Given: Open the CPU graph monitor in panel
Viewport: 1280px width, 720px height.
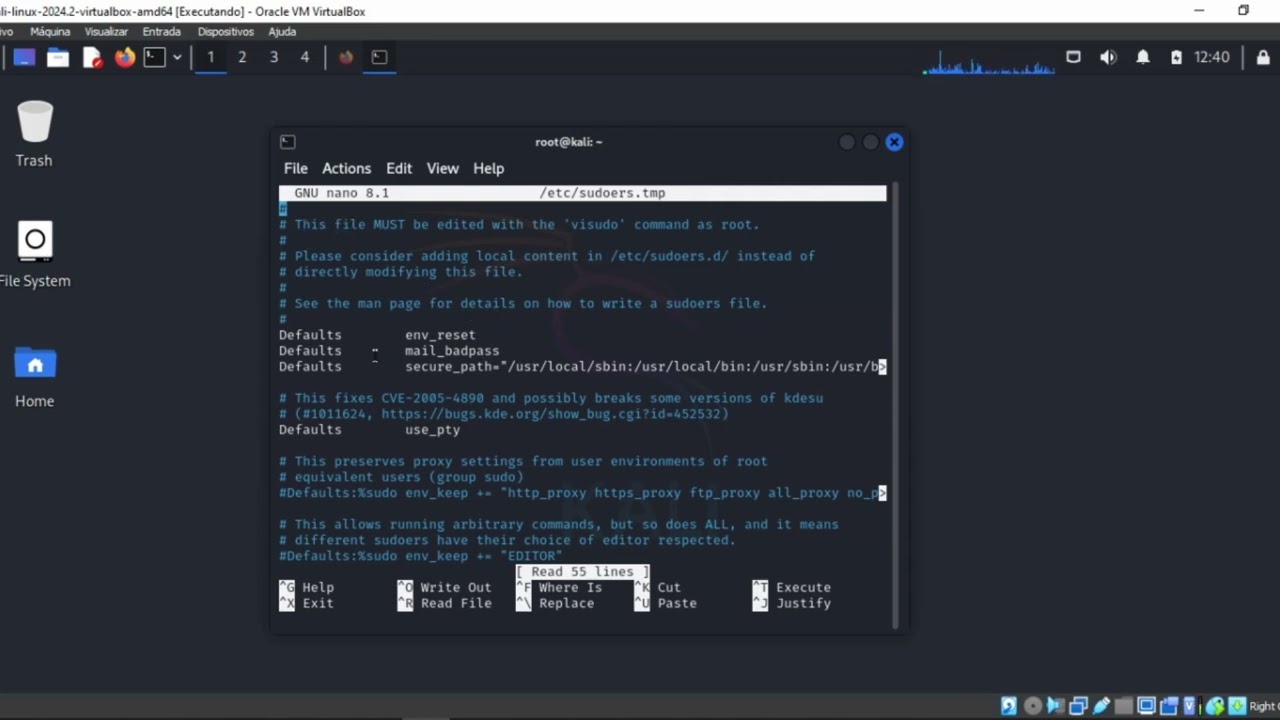Looking at the screenshot, I should point(988,63).
